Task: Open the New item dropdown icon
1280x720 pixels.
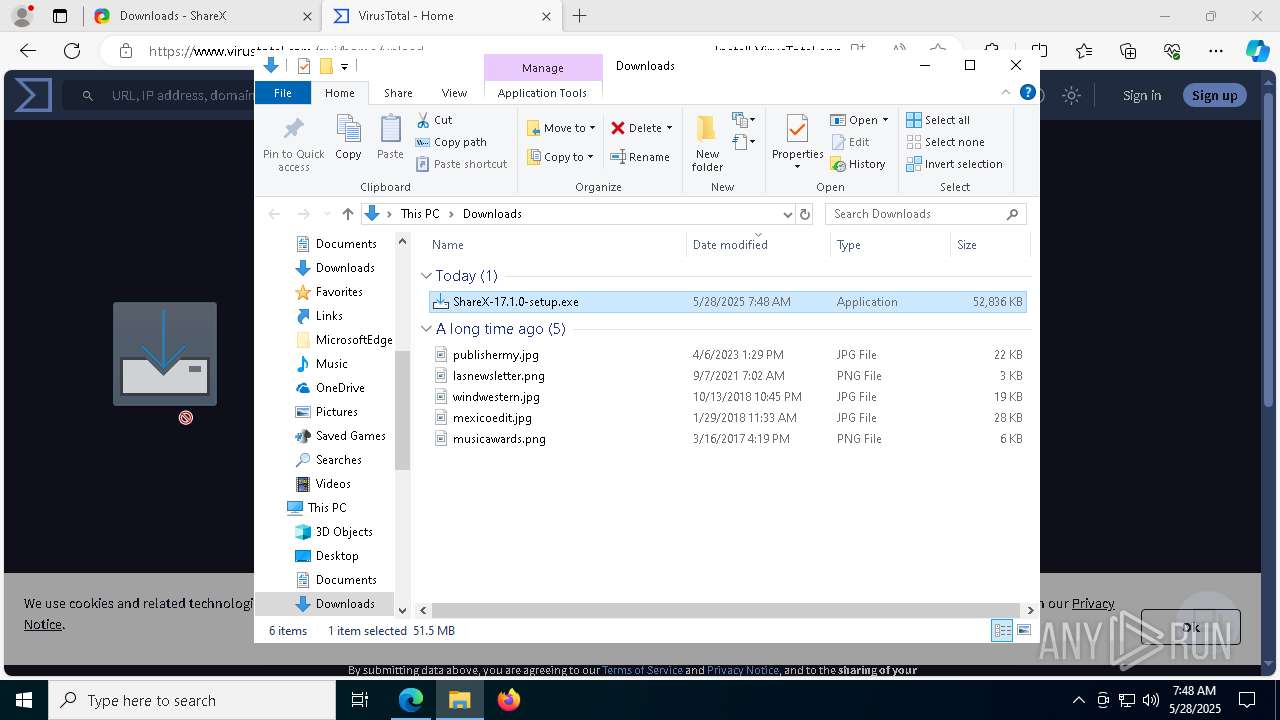Action: pos(743,120)
